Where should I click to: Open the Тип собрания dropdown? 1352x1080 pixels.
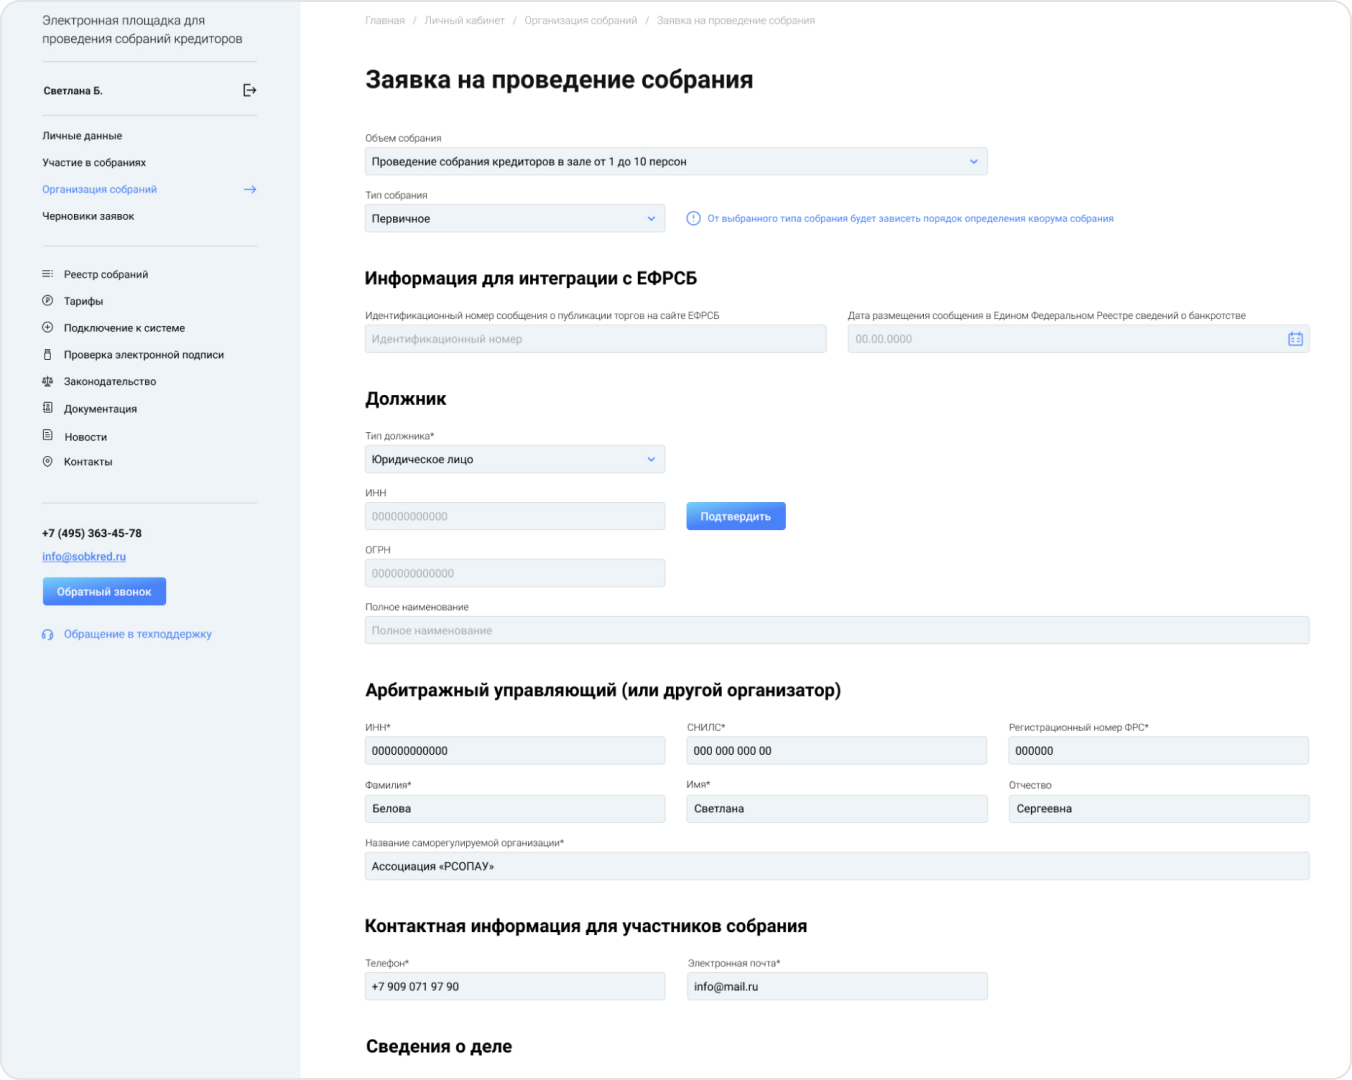[514, 218]
